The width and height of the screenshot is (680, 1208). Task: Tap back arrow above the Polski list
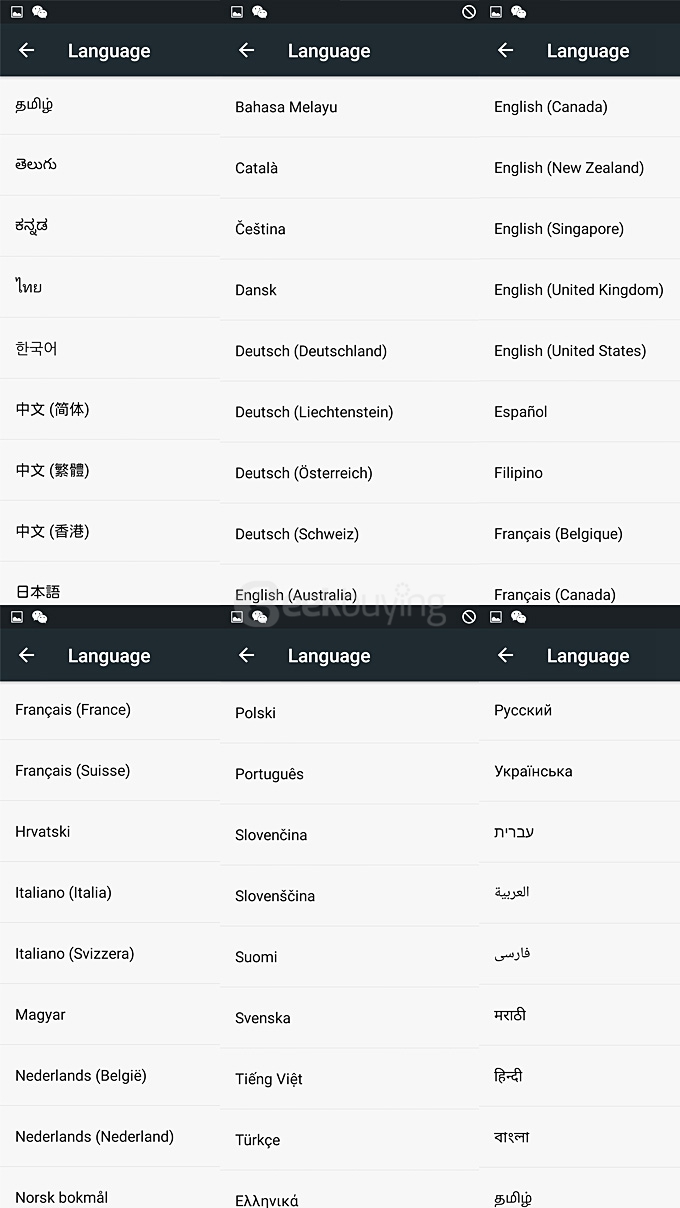point(247,656)
